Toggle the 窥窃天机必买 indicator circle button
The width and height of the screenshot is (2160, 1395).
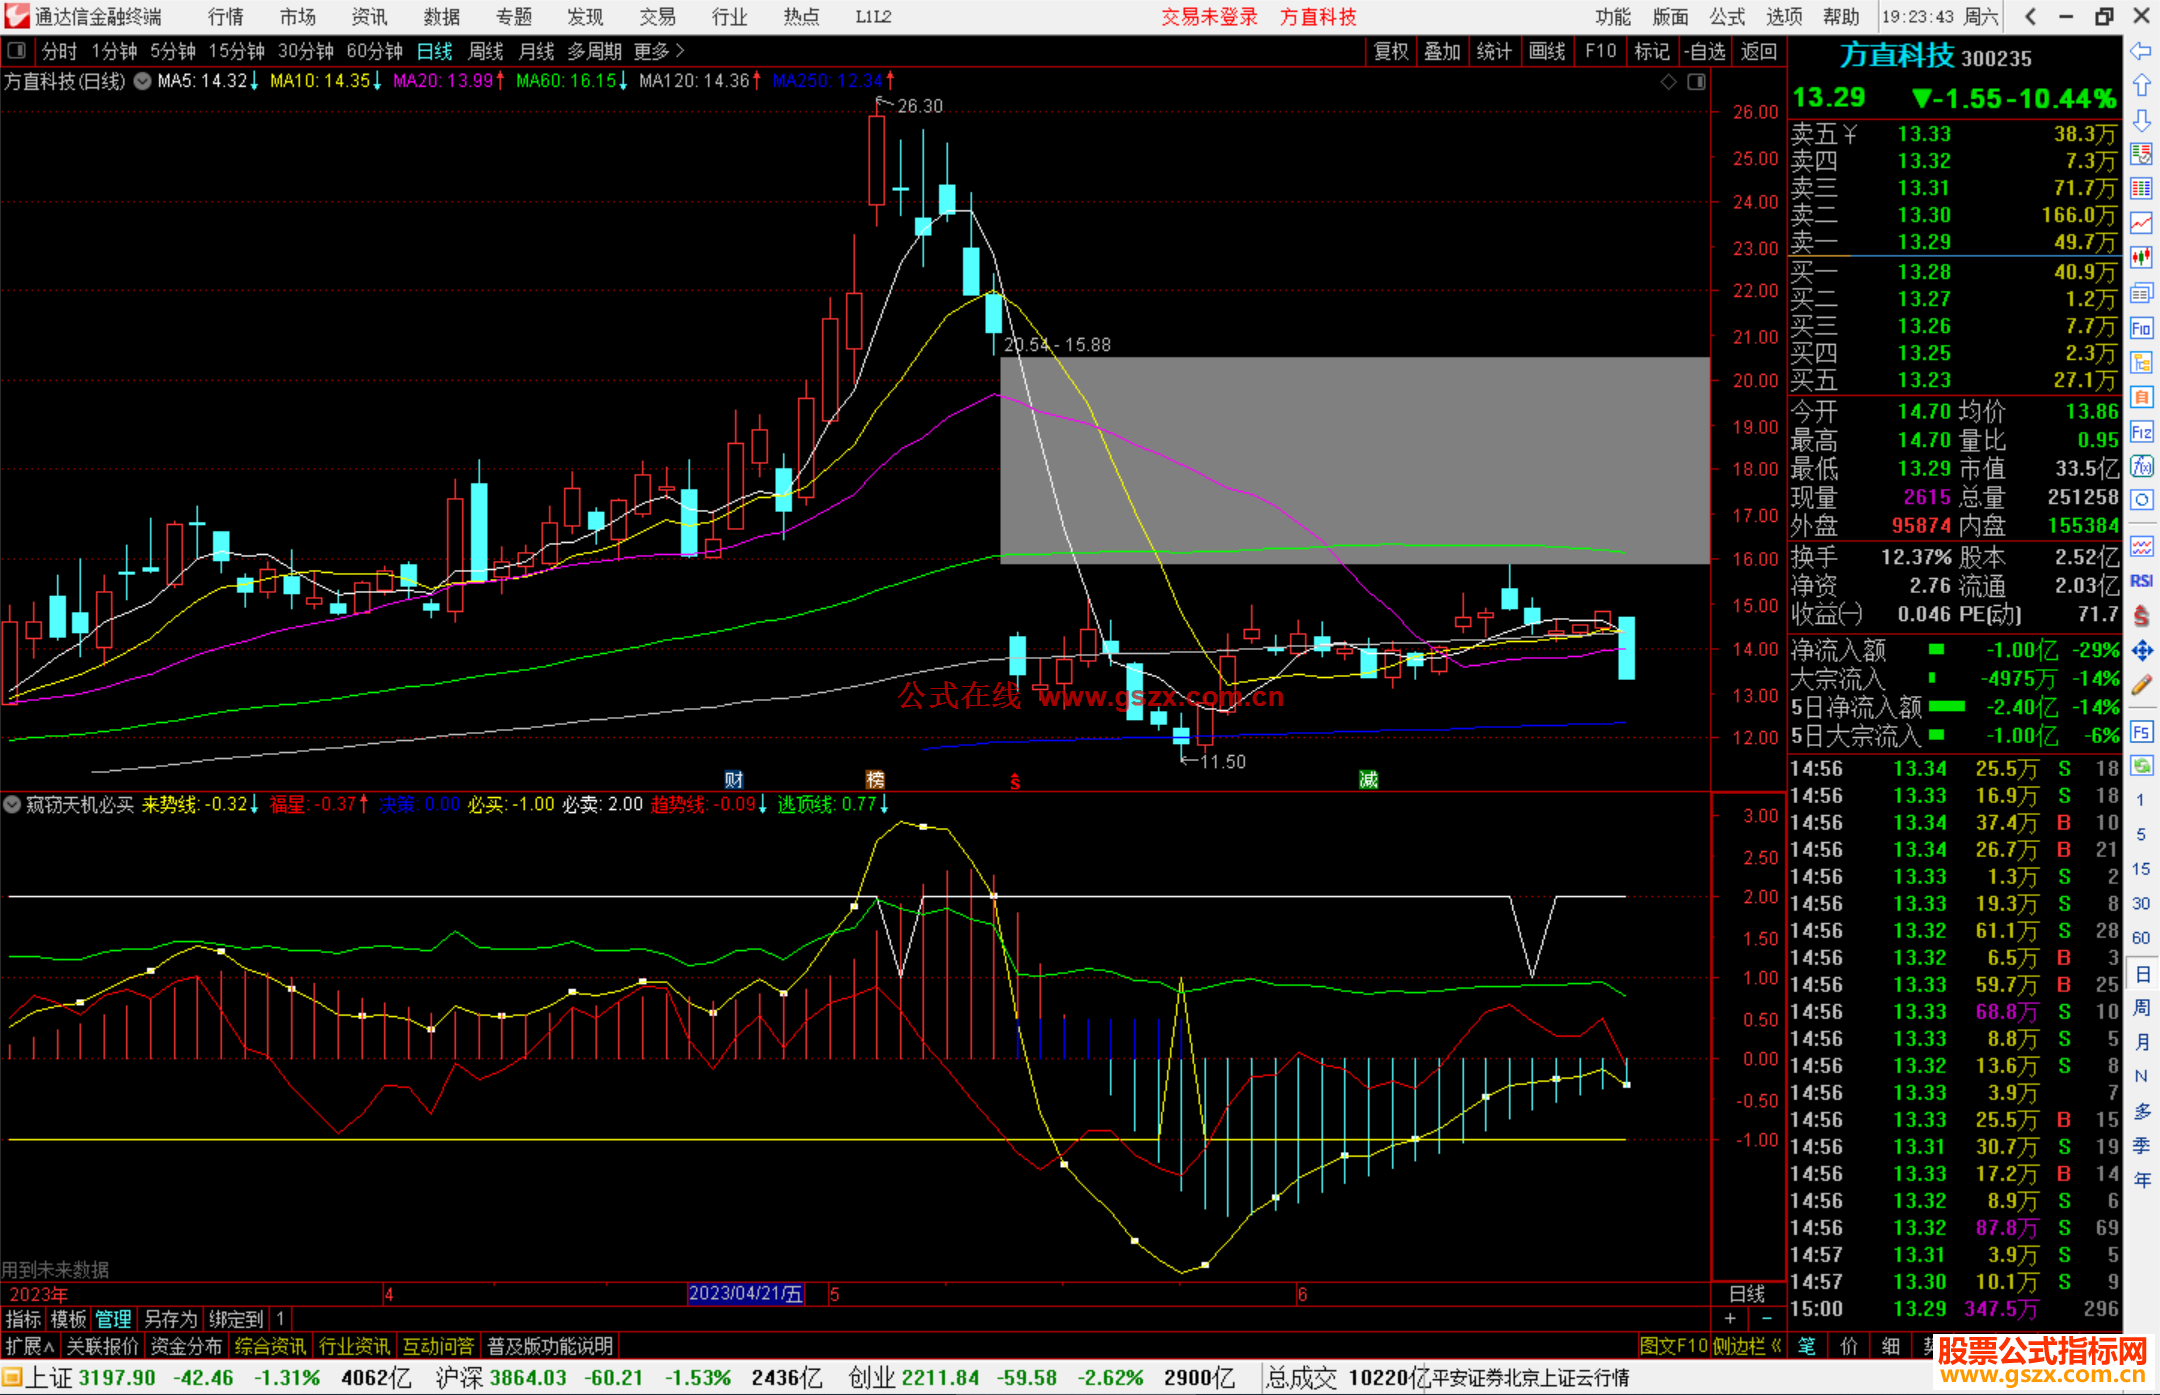coord(12,804)
